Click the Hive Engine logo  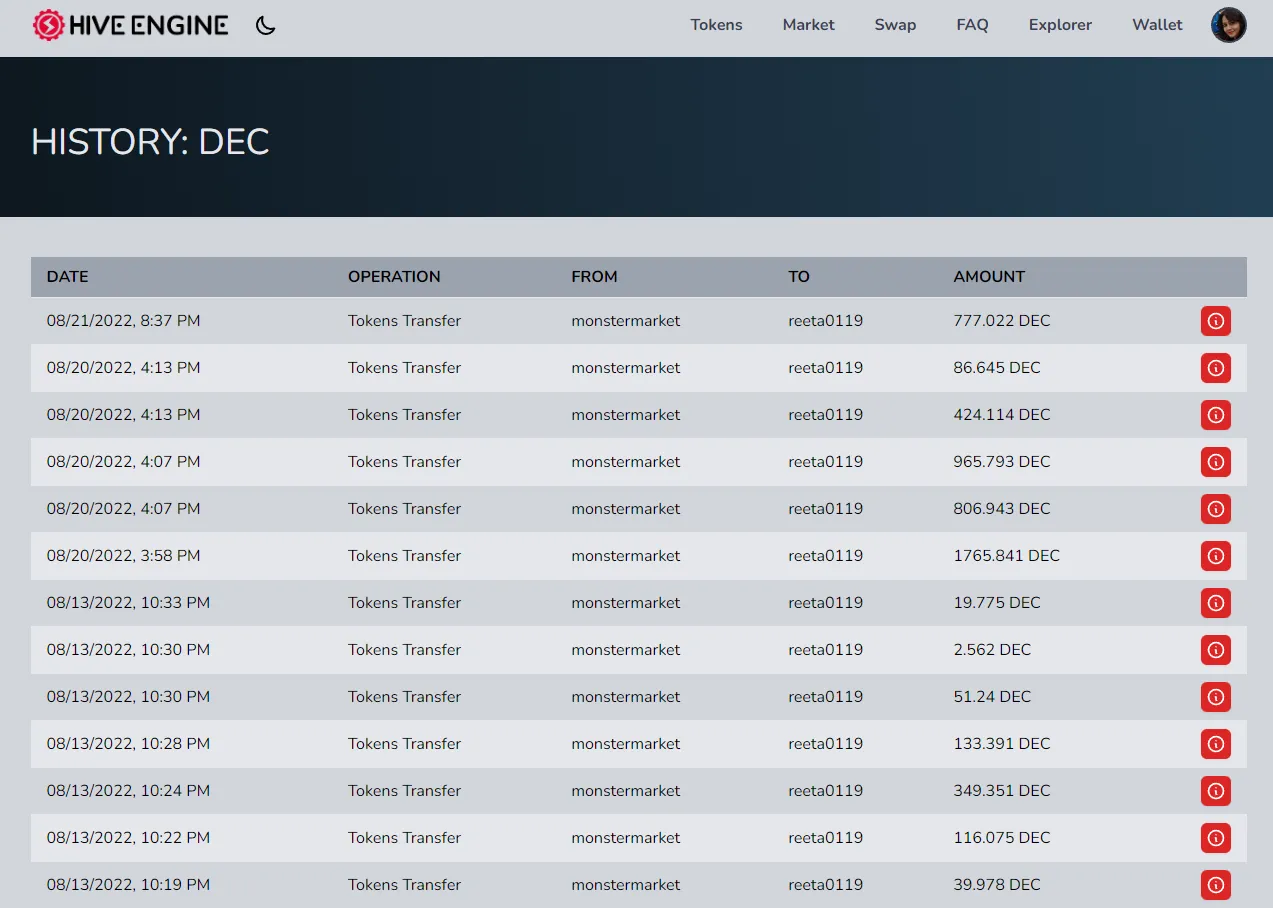click(130, 25)
